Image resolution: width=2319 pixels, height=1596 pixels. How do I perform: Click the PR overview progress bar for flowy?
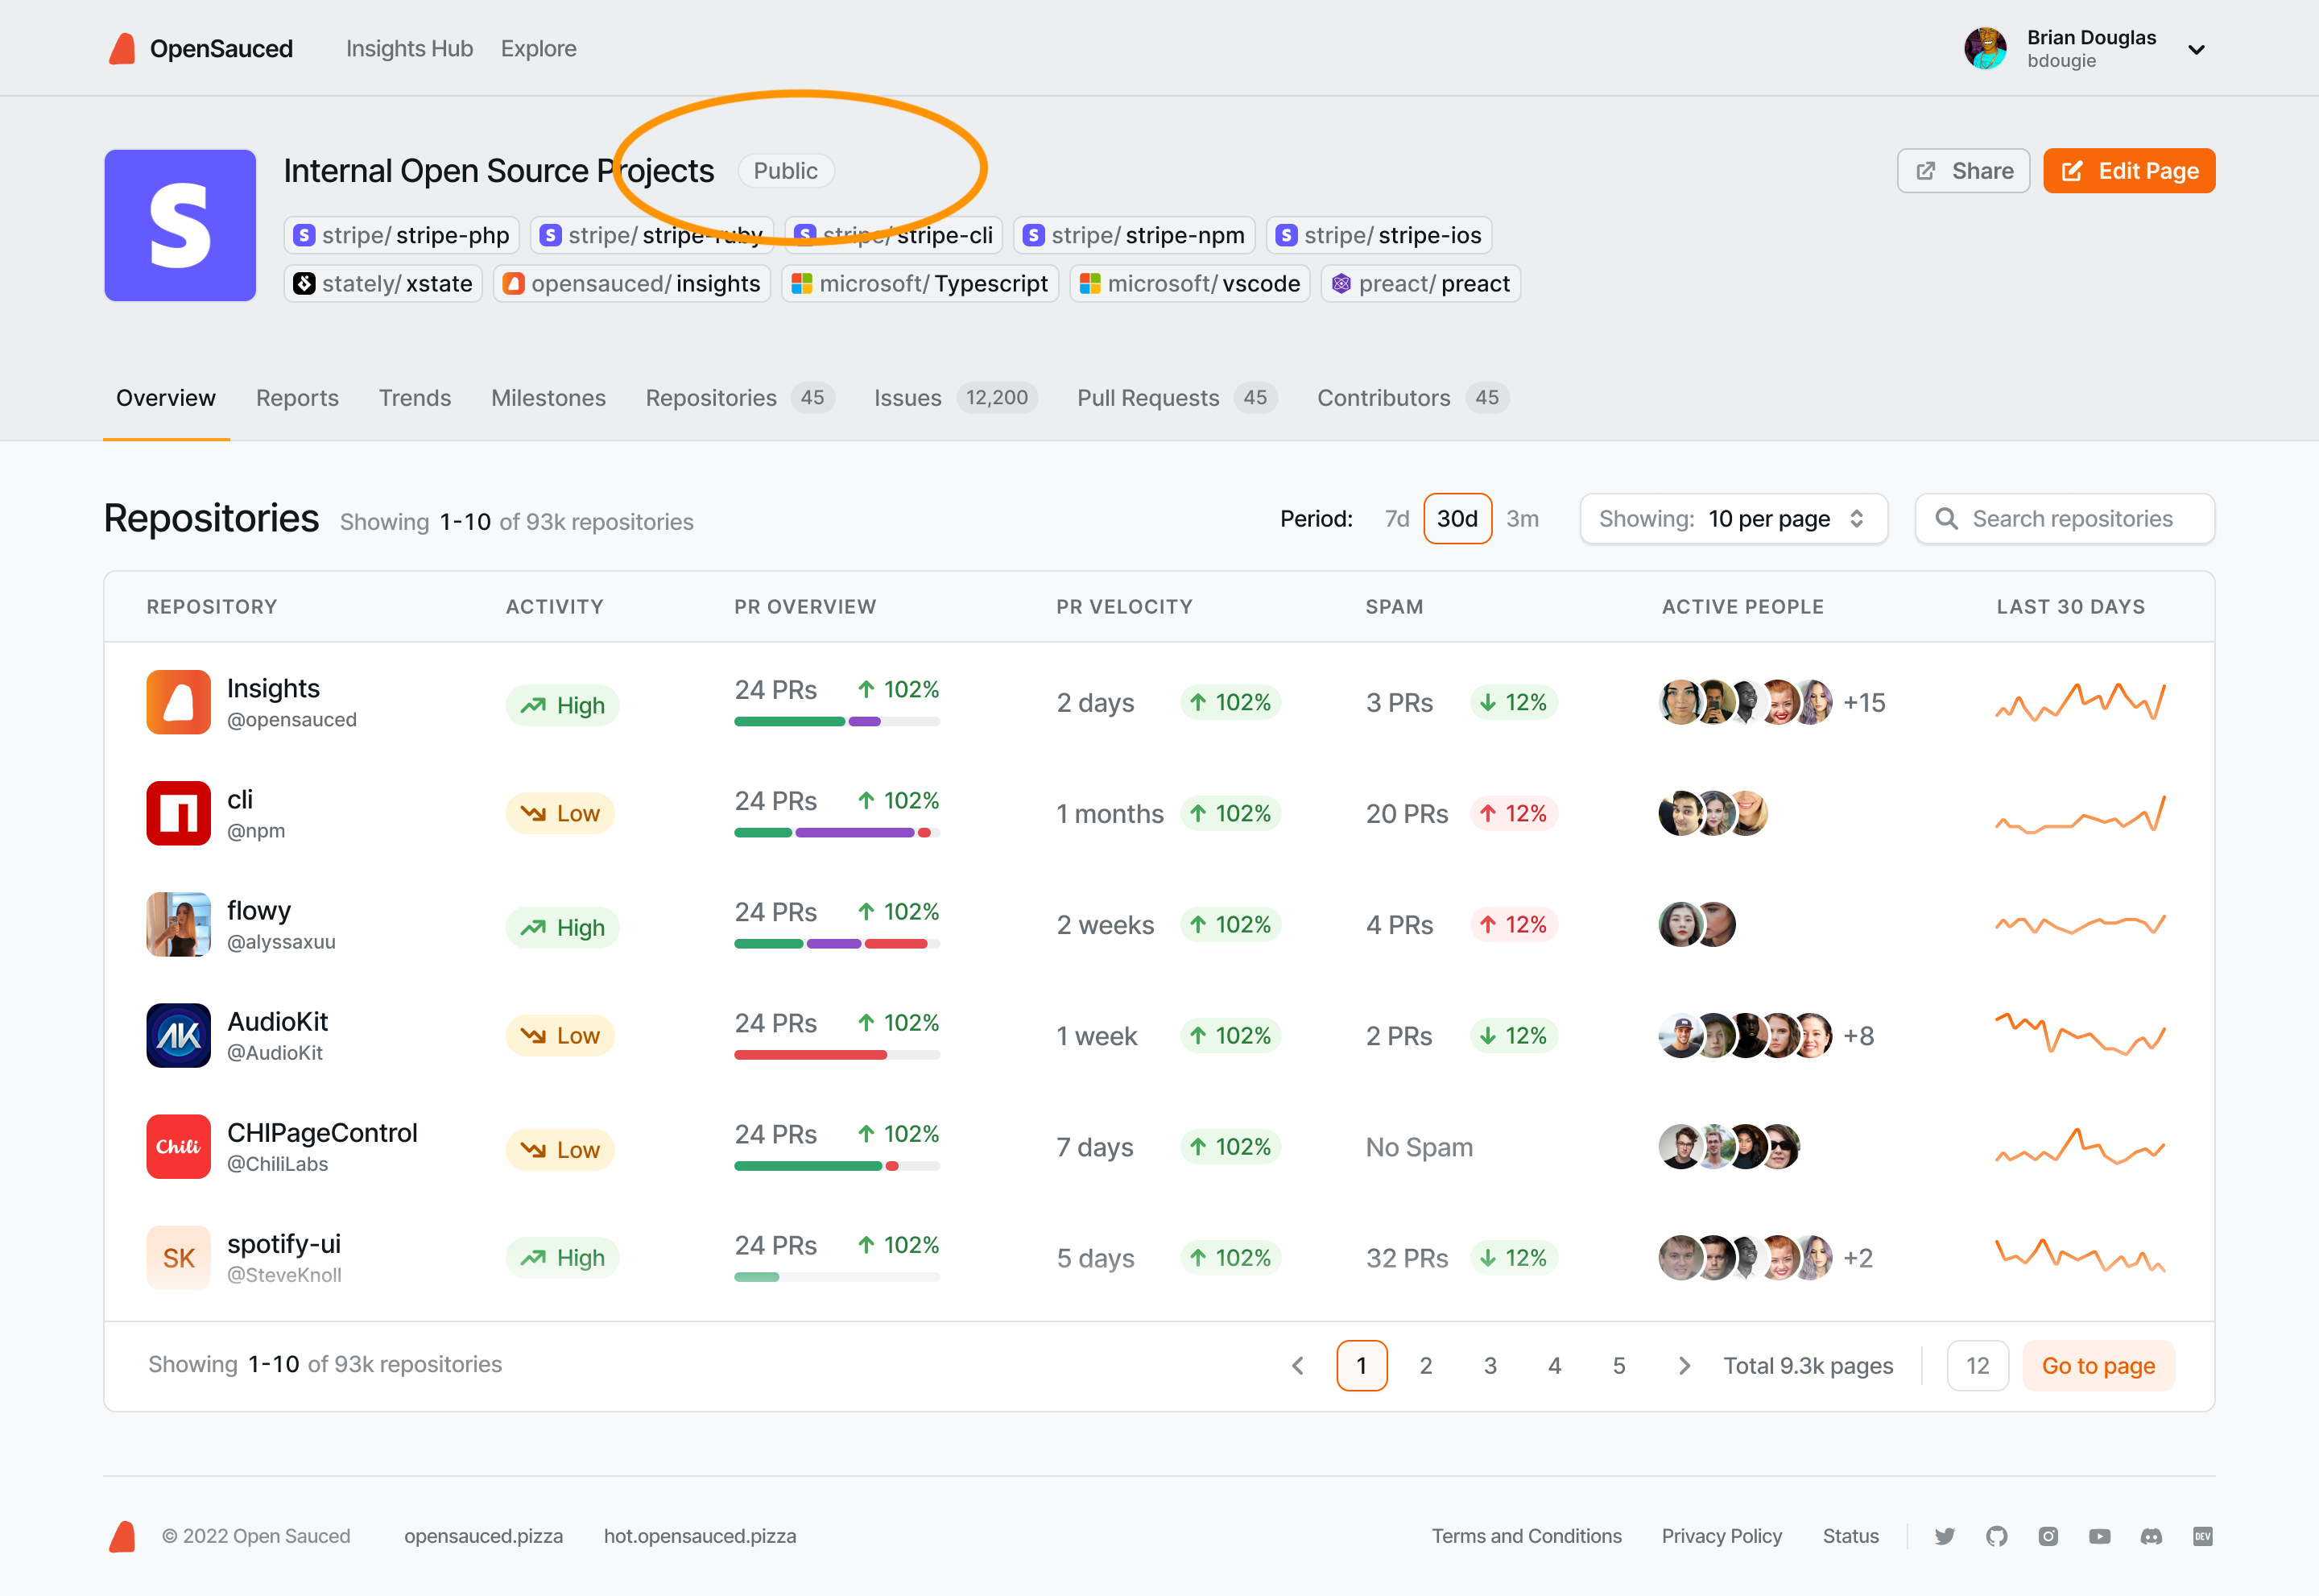837,942
